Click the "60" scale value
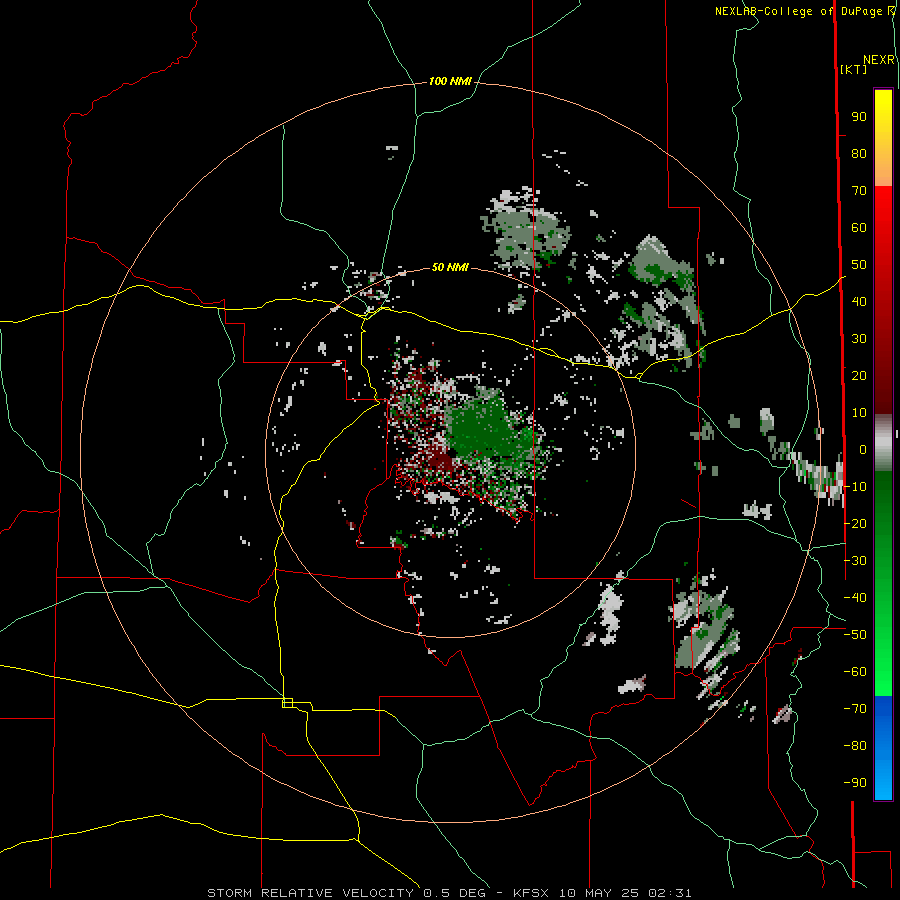Viewport: 900px width, 900px height. click(x=859, y=228)
